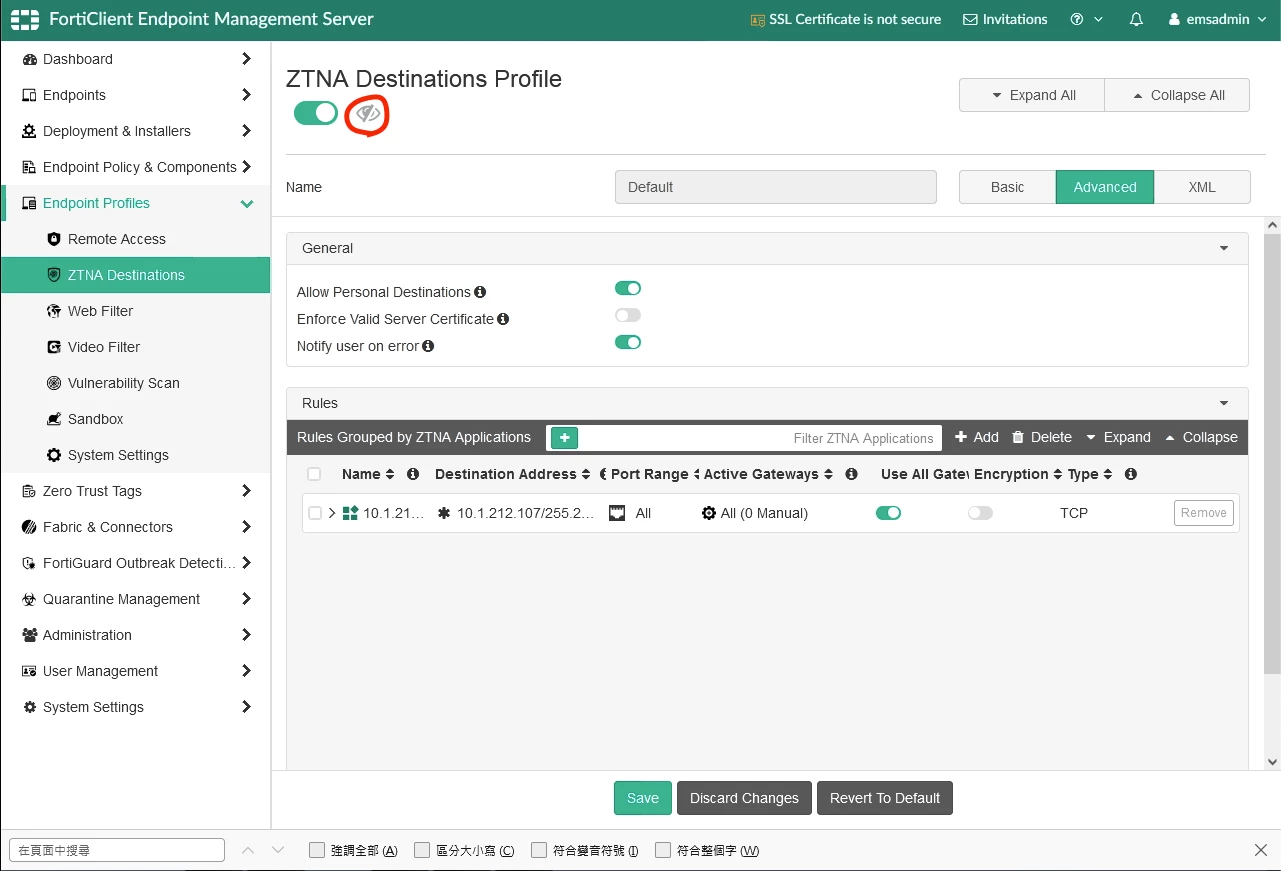Click the Filter ZTNA Applications search field
The height and width of the screenshot is (871, 1281).
761,438
